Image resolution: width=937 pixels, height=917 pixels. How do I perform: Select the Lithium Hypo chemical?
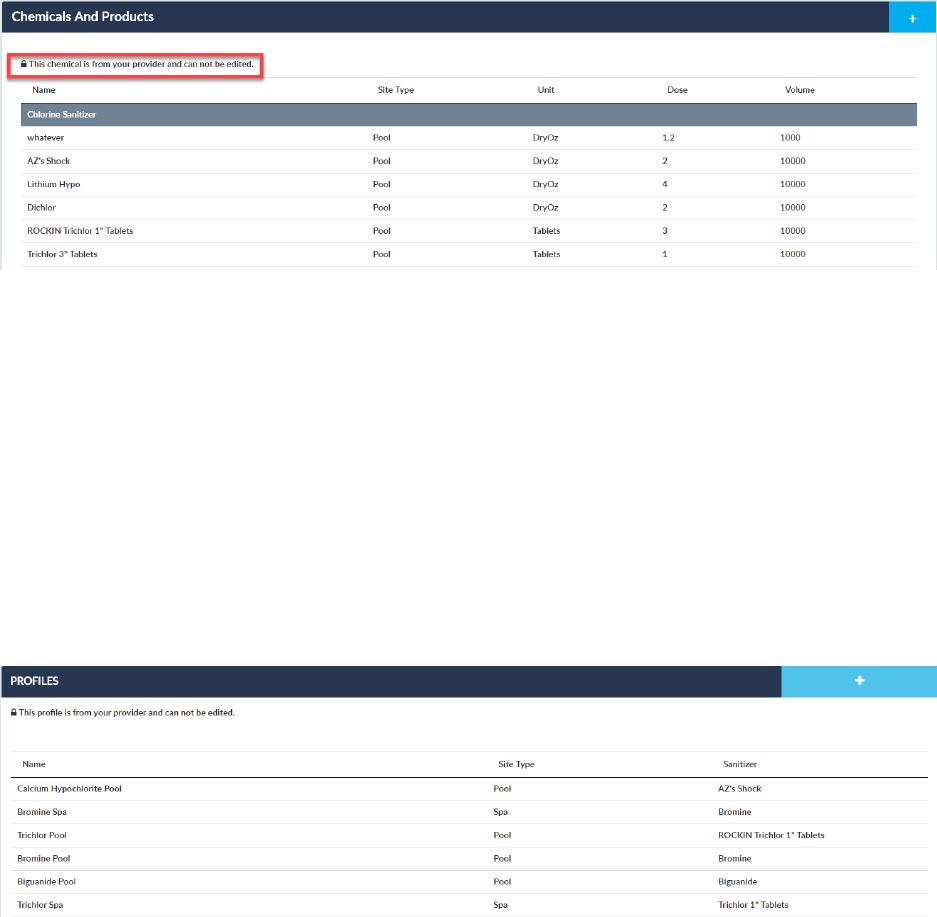pyautogui.click(x=468, y=184)
